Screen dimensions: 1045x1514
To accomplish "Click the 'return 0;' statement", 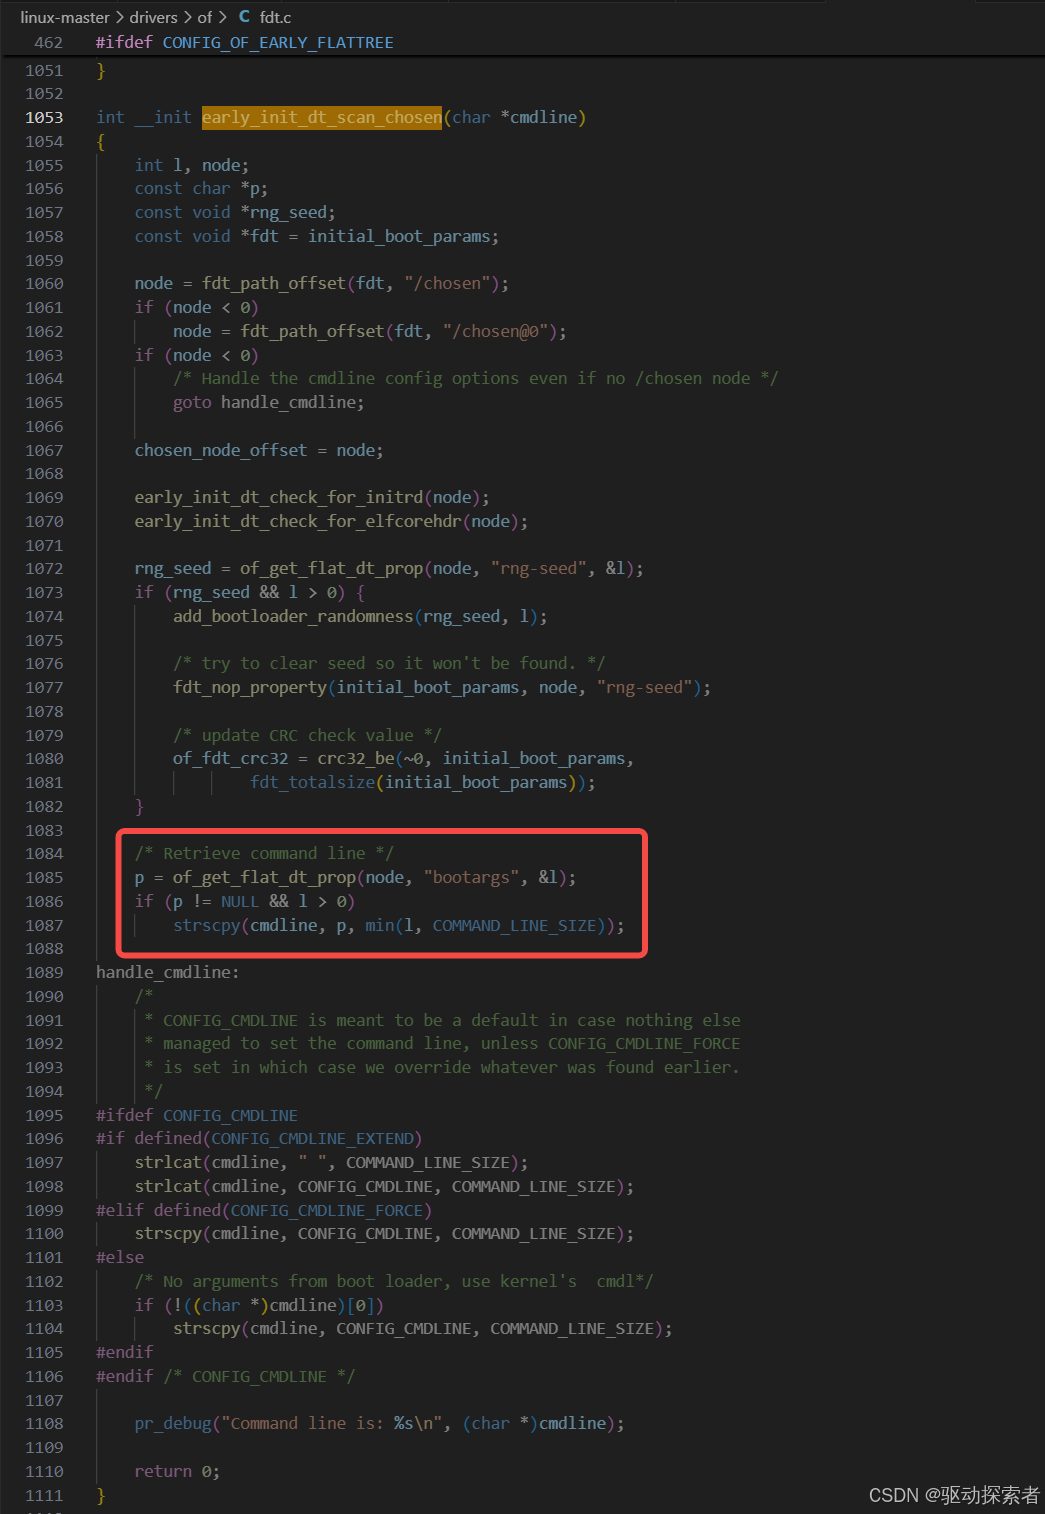I will [177, 1472].
